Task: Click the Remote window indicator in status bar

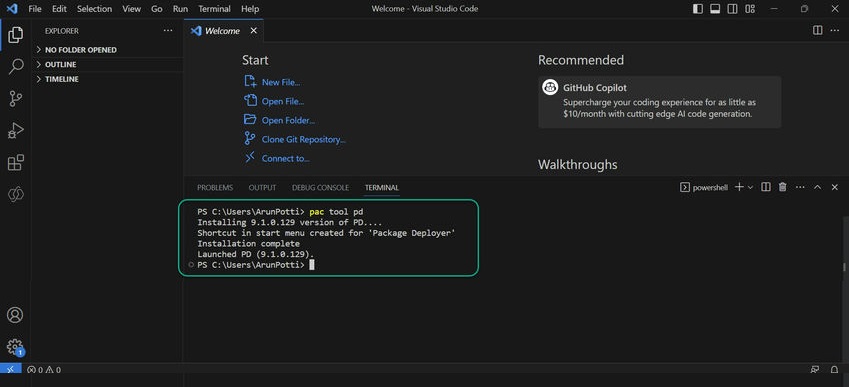Action: (10, 370)
